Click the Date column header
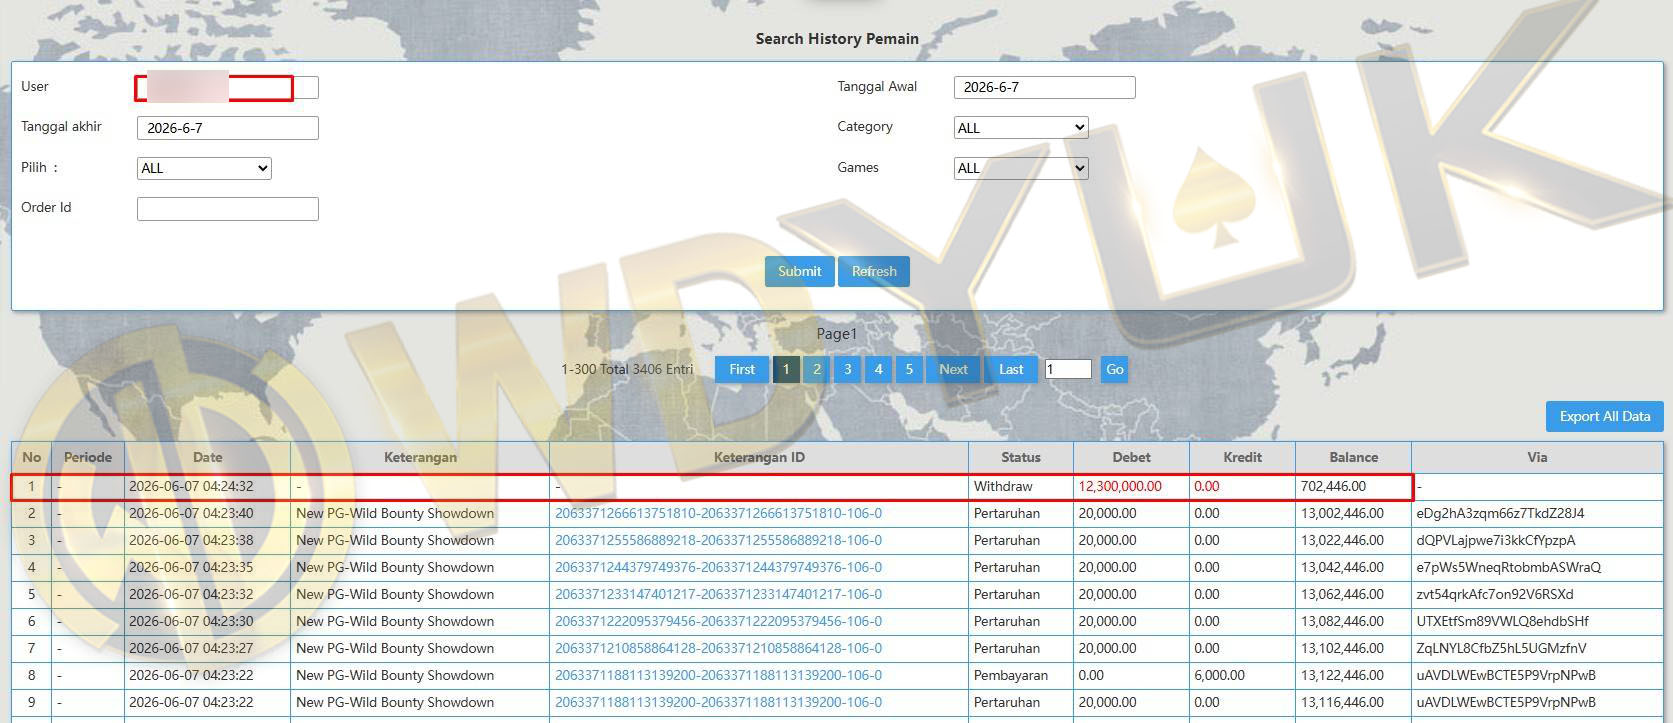This screenshot has width=1673, height=723. click(x=207, y=457)
